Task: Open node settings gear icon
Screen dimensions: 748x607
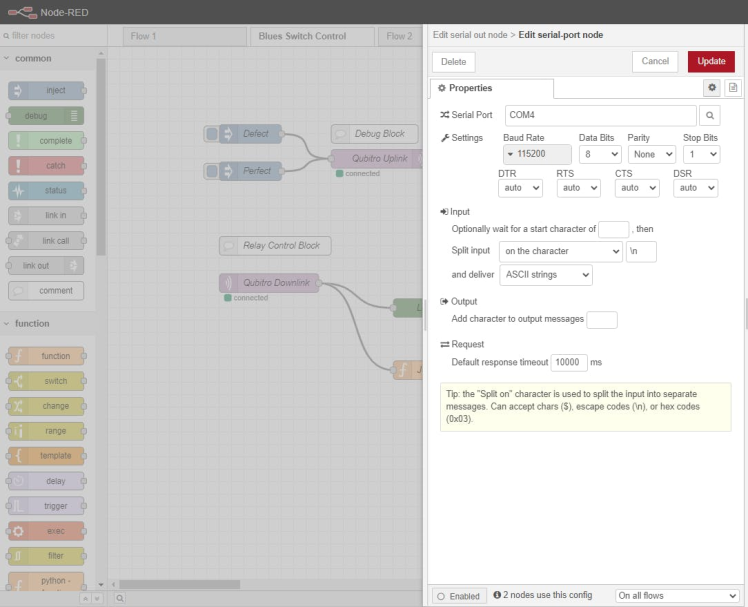Action: pyautogui.click(x=712, y=88)
